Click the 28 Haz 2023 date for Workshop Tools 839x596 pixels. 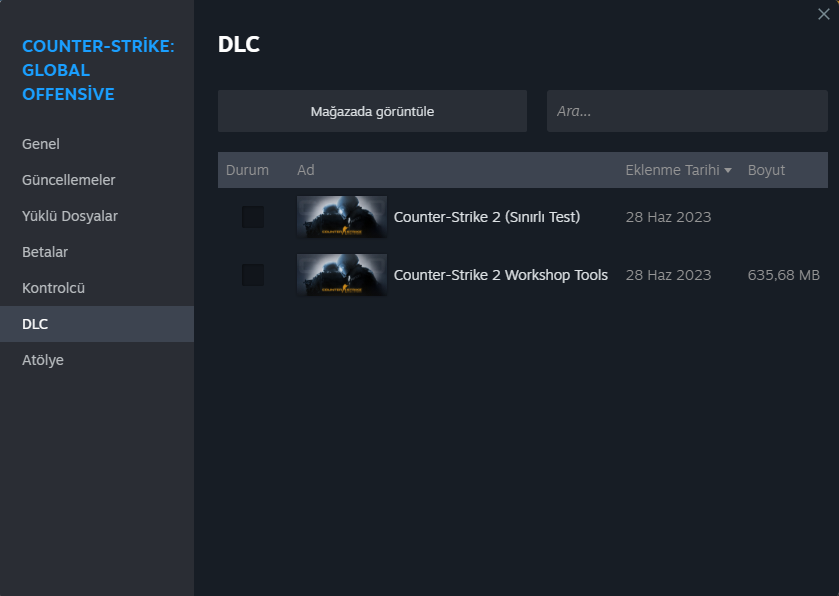click(x=668, y=275)
